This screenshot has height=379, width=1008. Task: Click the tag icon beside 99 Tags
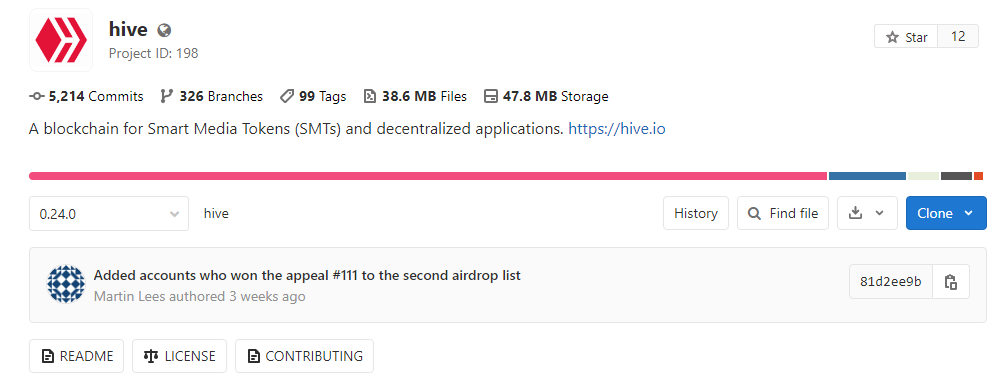tap(287, 96)
